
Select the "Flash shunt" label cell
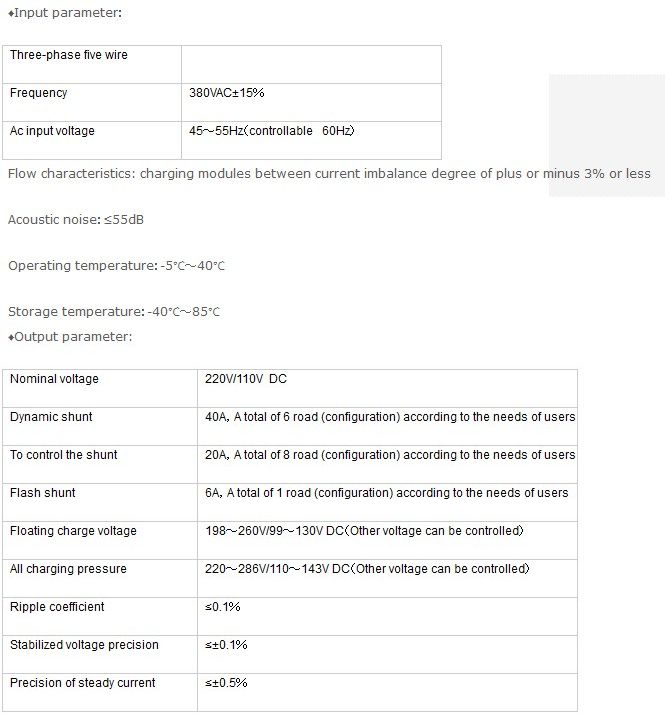[x=43, y=493]
